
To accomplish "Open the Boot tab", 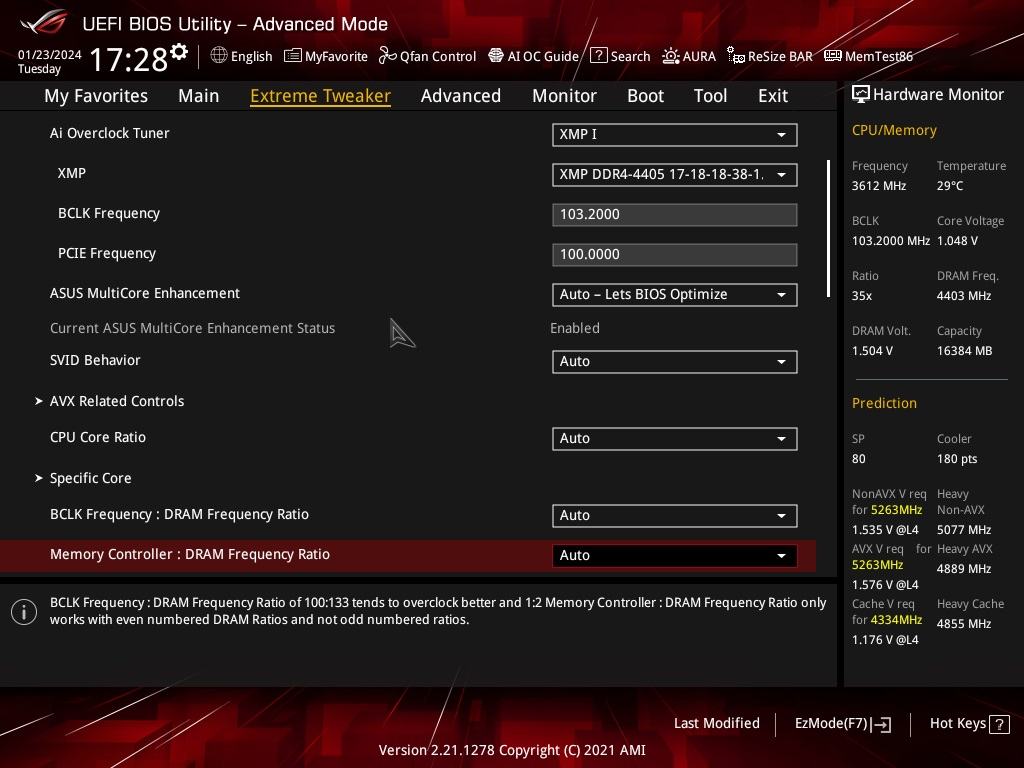I will point(645,96).
